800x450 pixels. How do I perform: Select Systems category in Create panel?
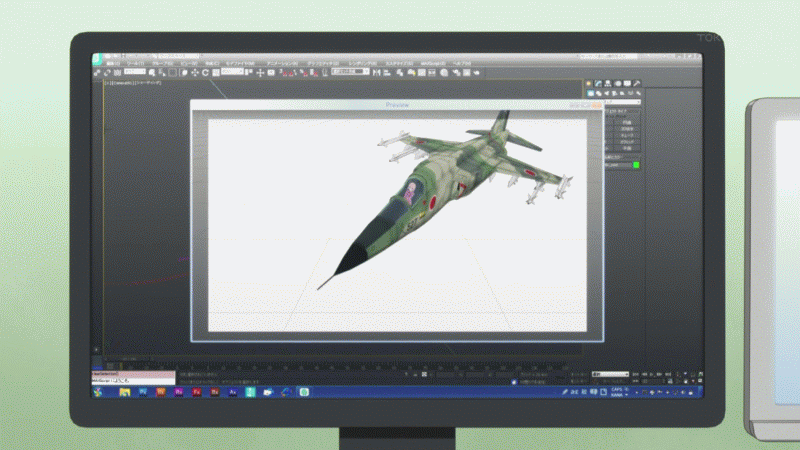[x=639, y=93]
